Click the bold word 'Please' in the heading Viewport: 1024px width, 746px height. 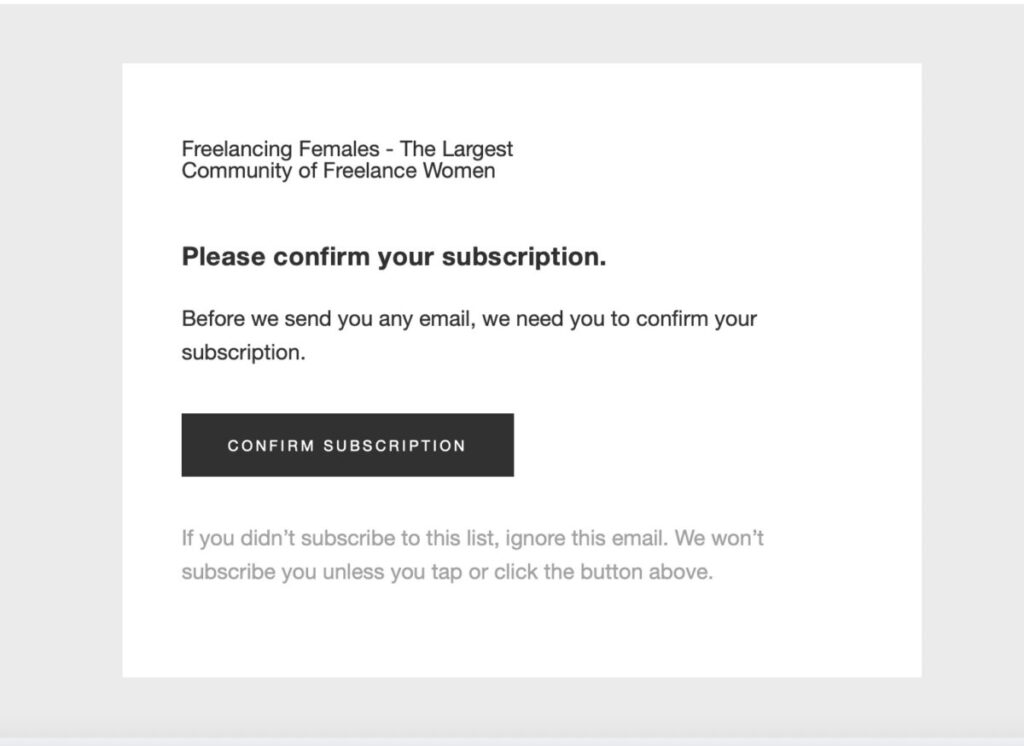223,257
